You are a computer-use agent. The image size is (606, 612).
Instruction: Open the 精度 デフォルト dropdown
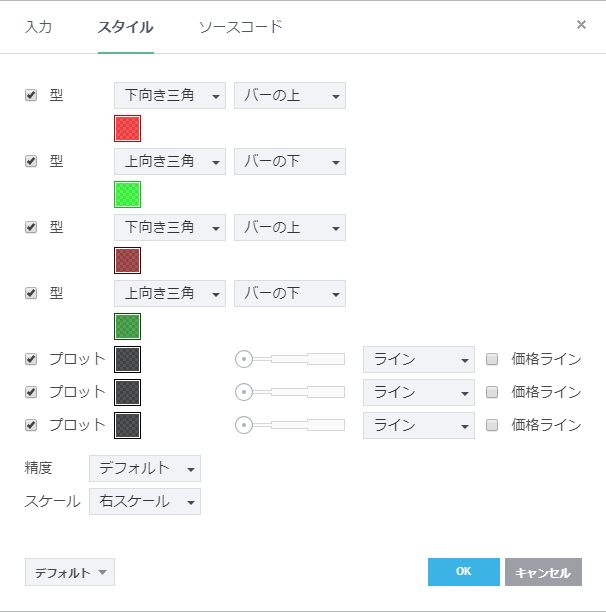(145, 468)
